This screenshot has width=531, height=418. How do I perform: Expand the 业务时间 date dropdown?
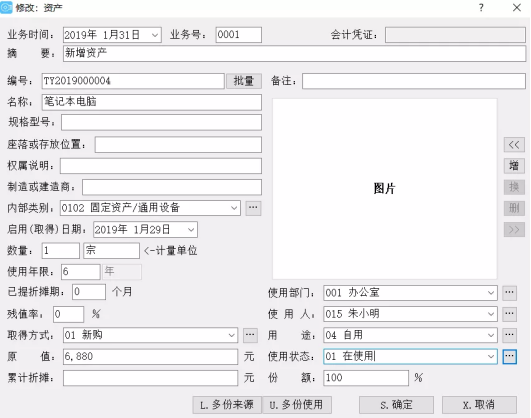click(x=155, y=35)
